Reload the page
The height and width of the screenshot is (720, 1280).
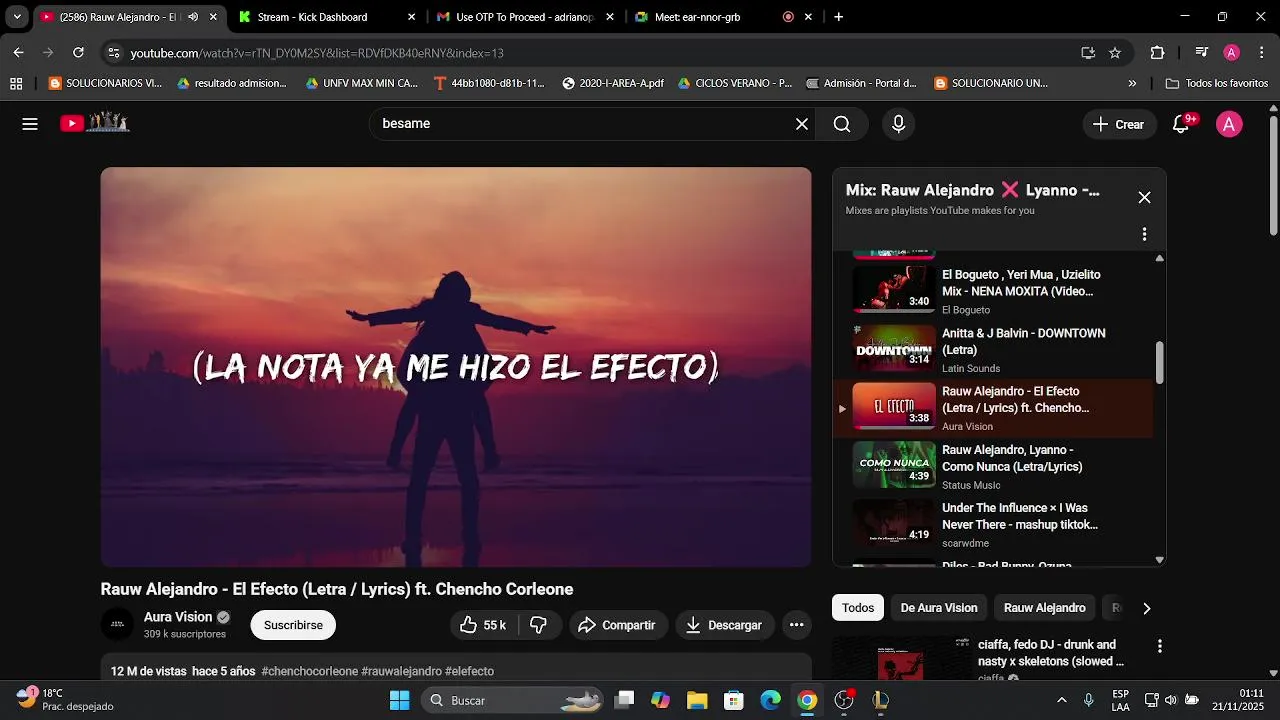78,53
